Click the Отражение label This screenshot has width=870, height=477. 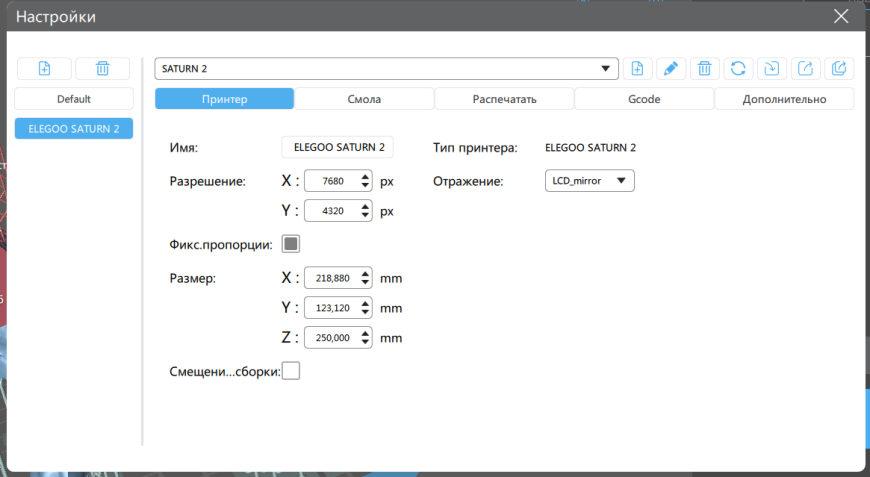click(468, 181)
